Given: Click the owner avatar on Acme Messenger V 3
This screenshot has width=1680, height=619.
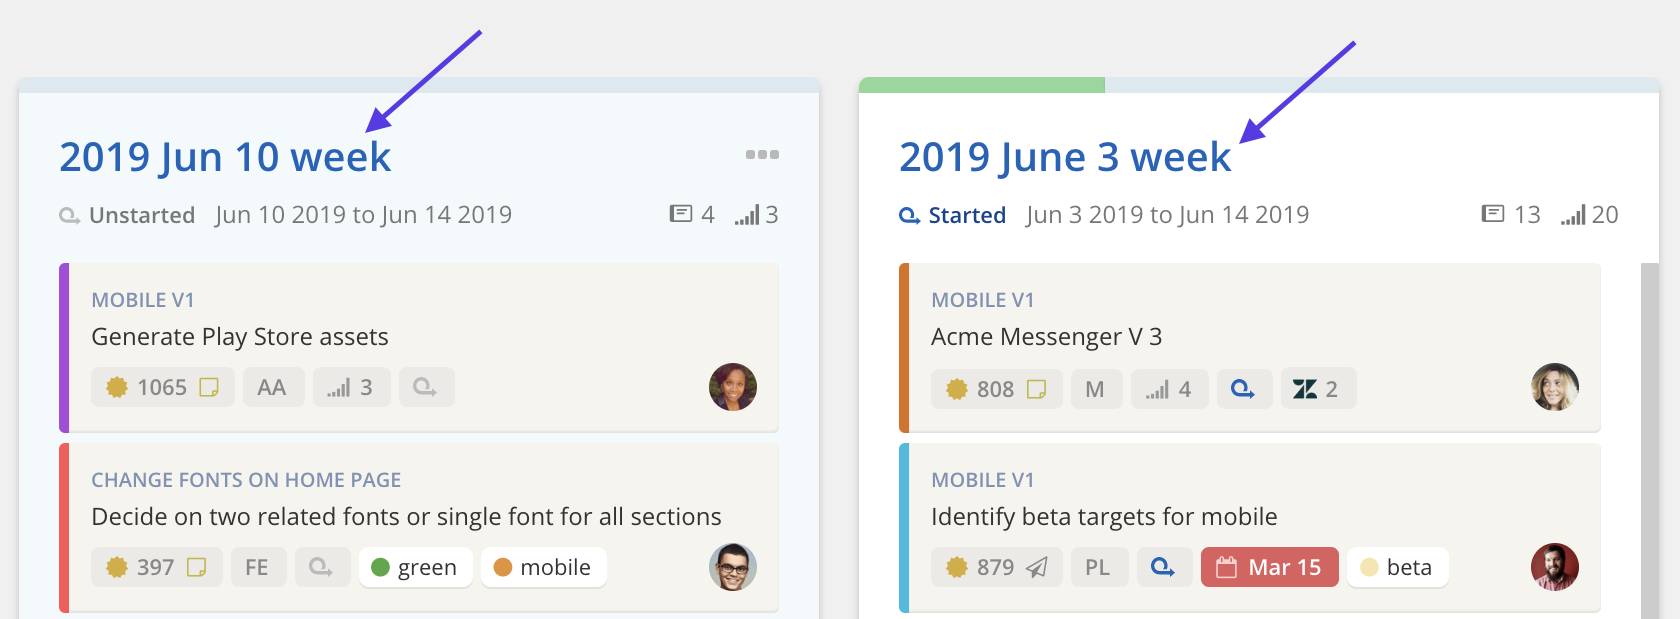Looking at the screenshot, I should coord(1555,387).
